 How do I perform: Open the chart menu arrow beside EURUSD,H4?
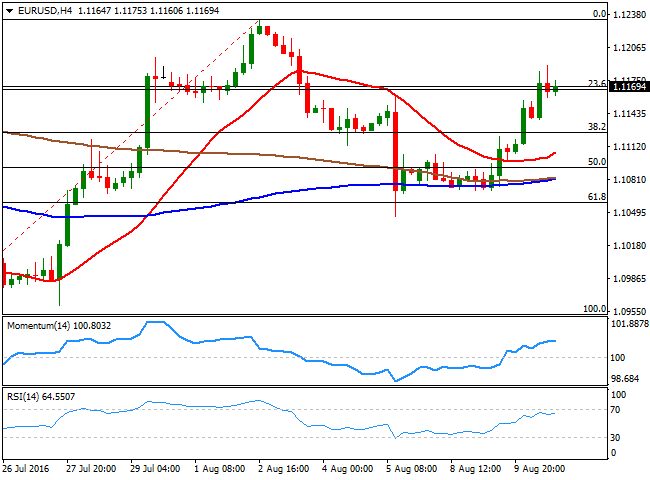click(9, 11)
